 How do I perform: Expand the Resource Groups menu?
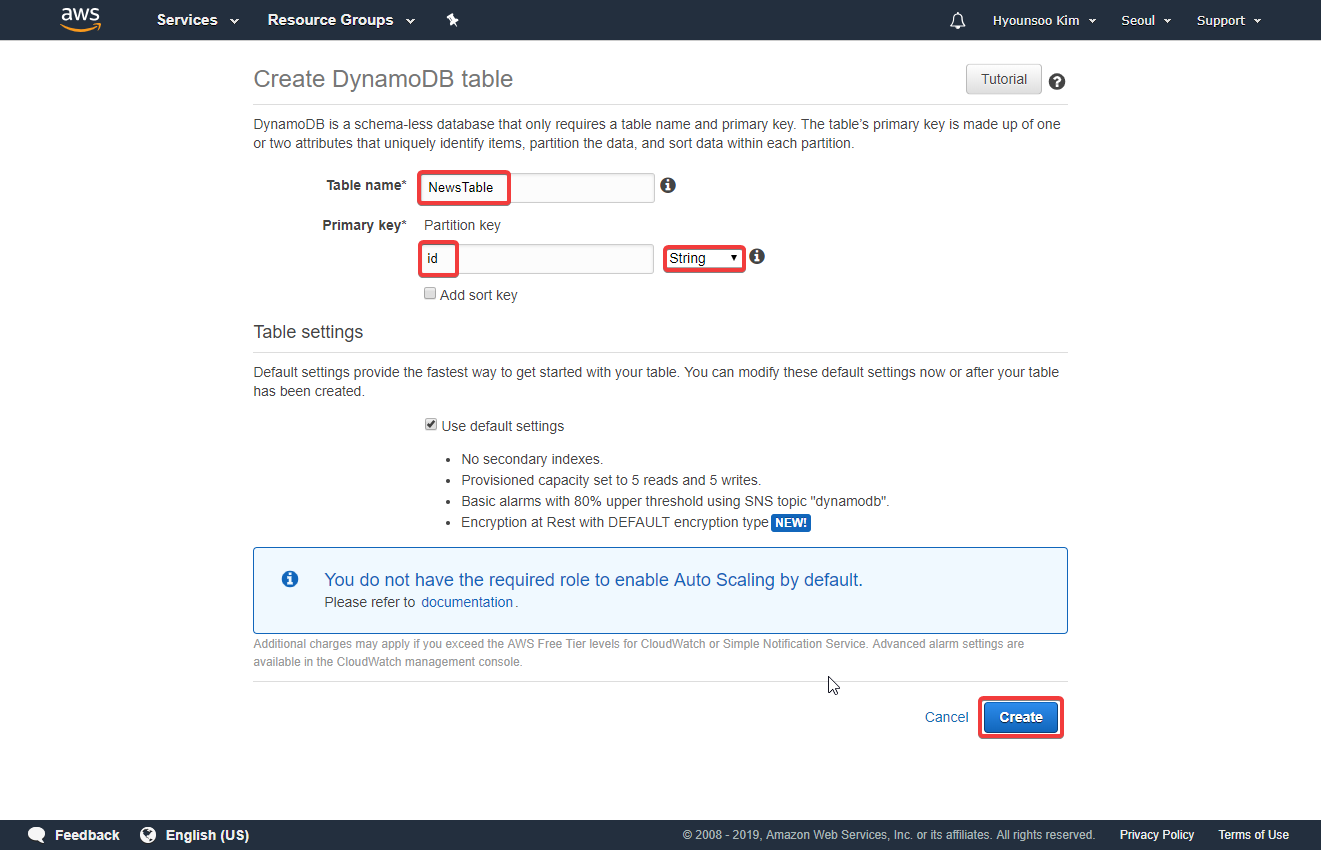pyautogui.click(x=341, y=20)
